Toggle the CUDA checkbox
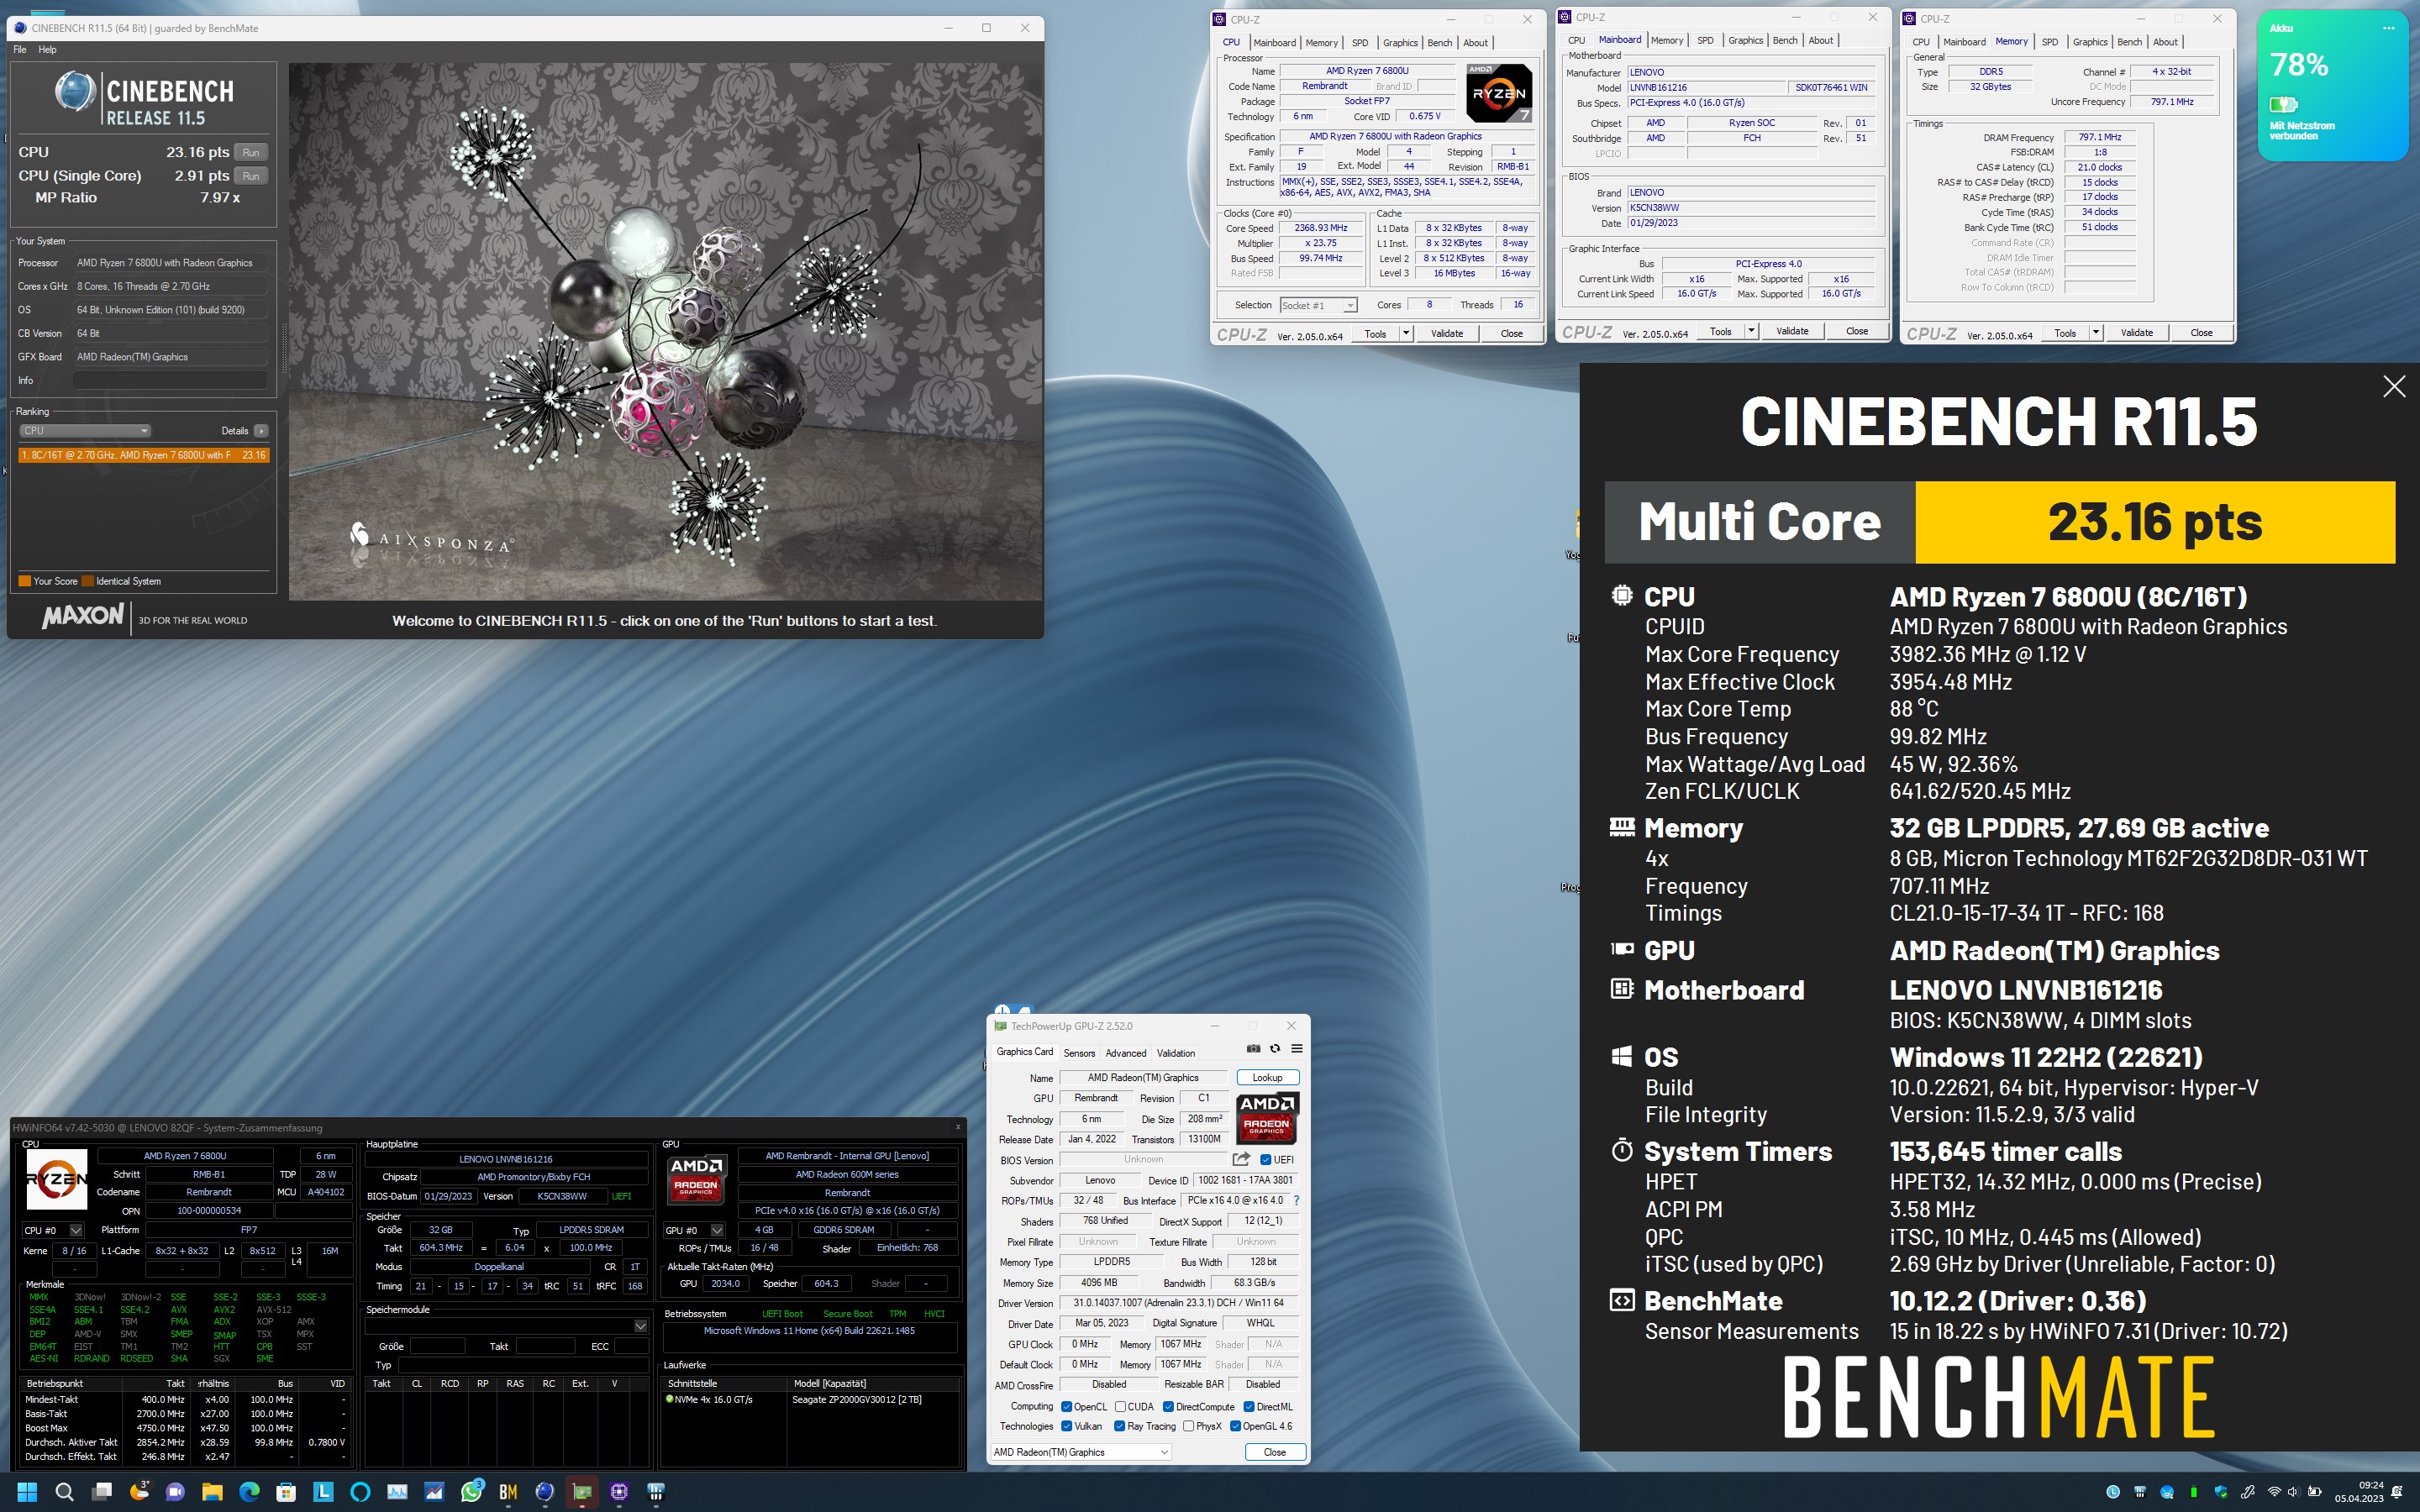Image resolution: width=2420 pixels, height=1512 pixels. pyautogui.click(x=1120, y=1406)
